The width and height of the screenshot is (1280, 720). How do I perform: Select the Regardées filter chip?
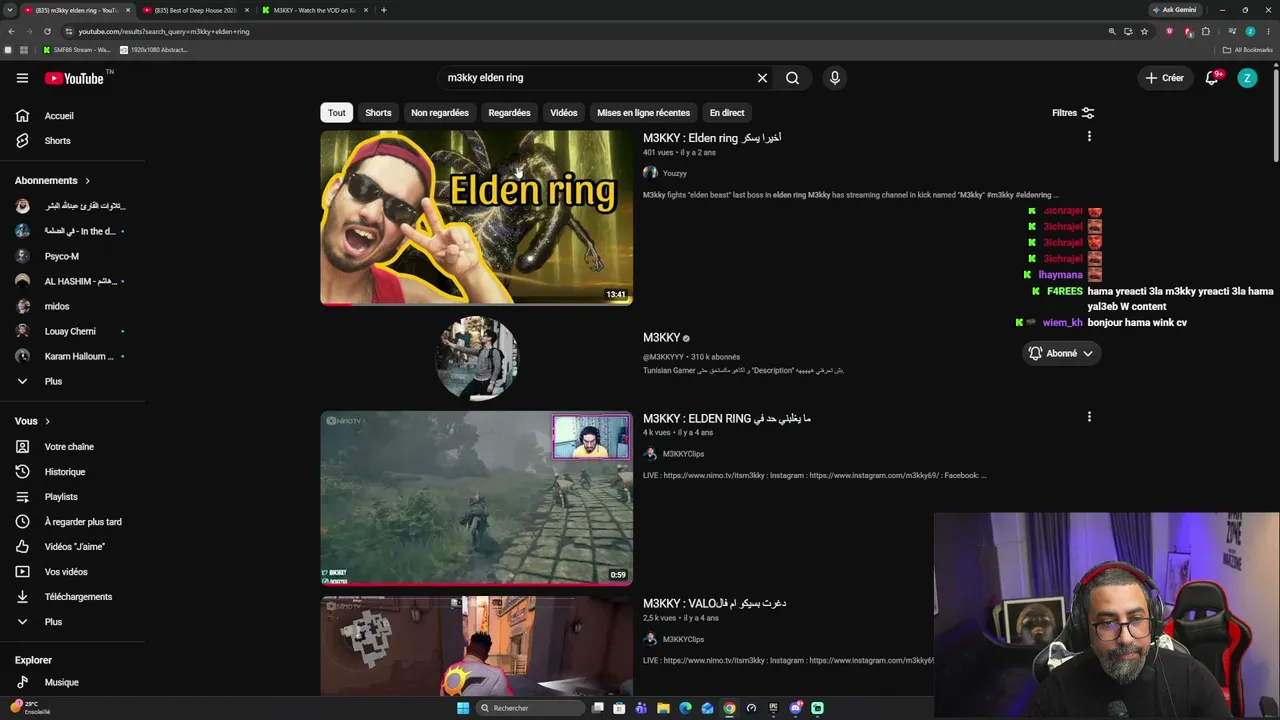click(509, 113)
